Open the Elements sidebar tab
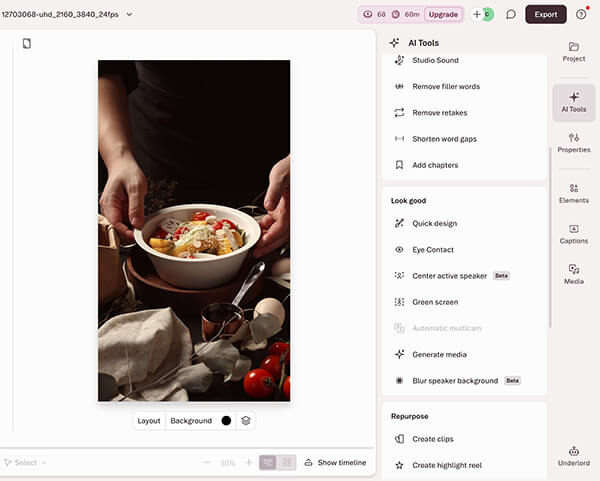 coord(574,194)
